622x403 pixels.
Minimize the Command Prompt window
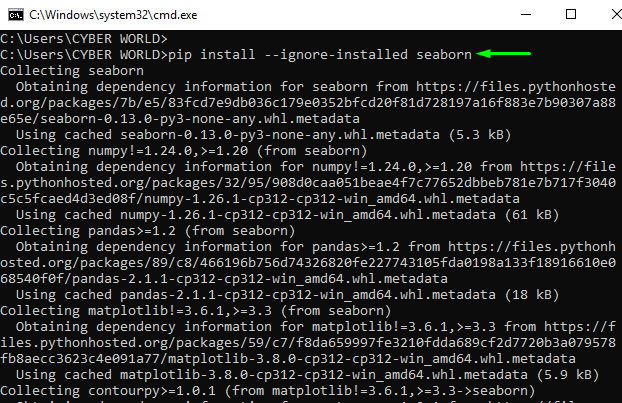526,15
